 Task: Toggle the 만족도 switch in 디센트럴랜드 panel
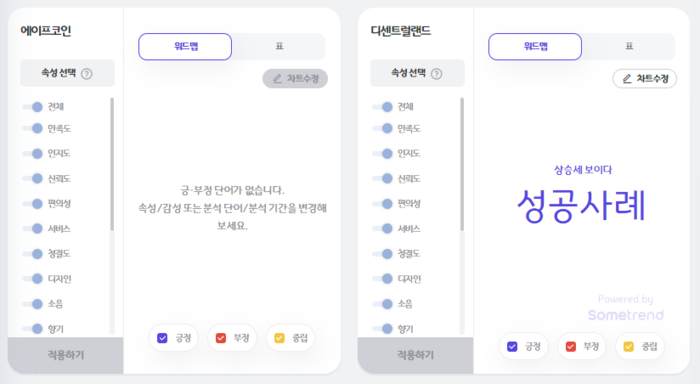(x=383, y=129)
